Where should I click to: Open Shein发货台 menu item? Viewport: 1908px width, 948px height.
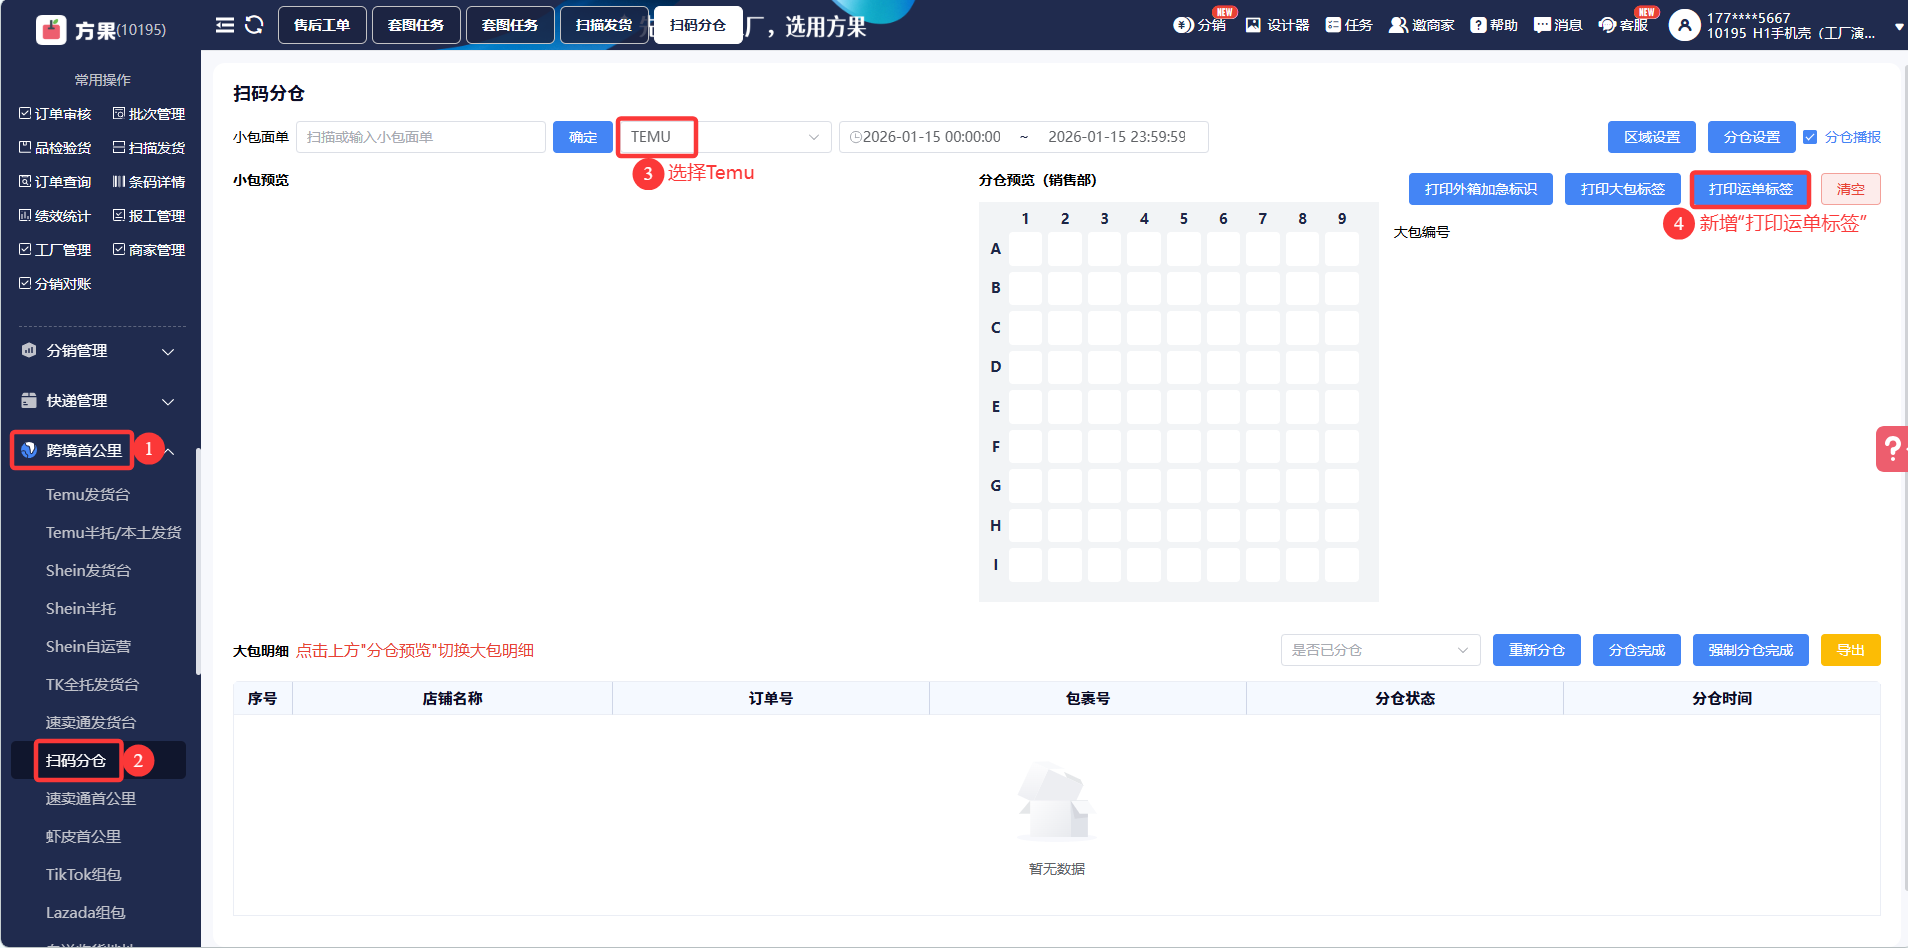88,571
